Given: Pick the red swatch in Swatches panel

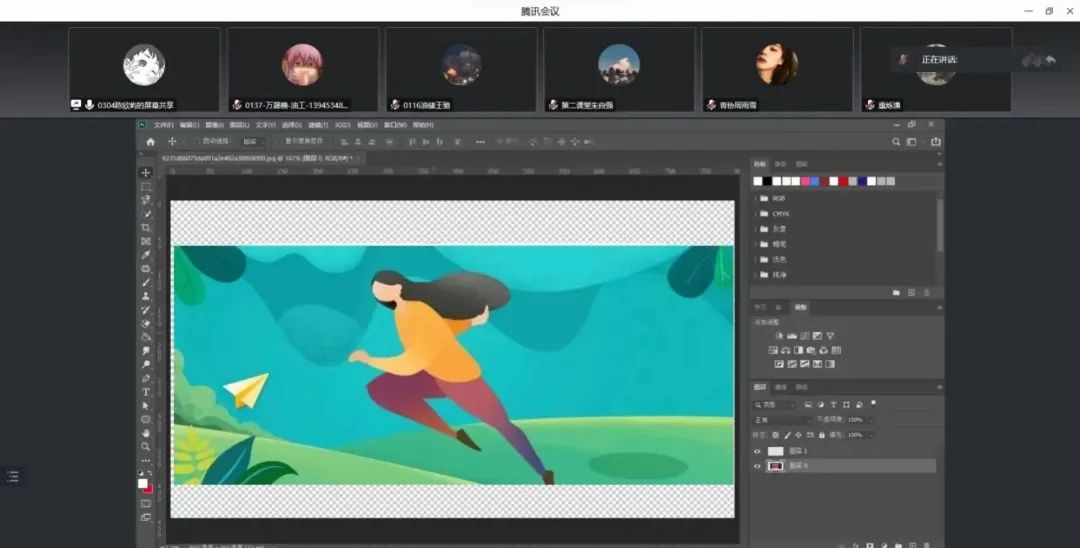Looking at the screenshot, I should (843, 181).
